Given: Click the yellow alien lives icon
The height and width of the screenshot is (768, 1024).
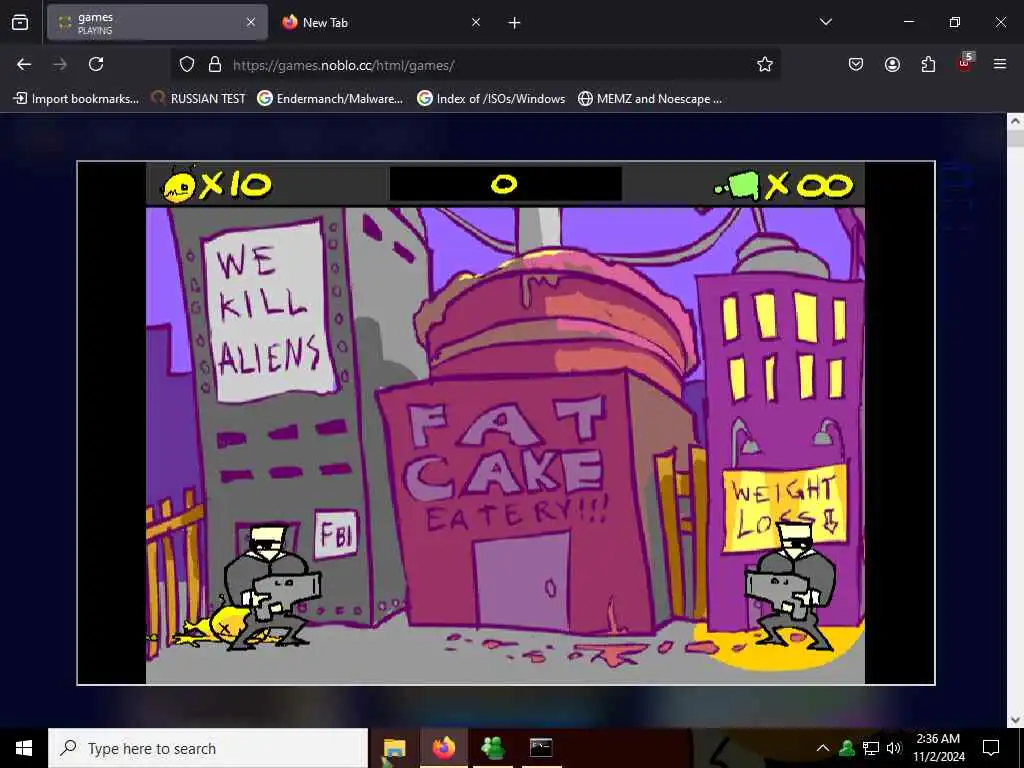Looking at the screenshot, I should pos(179,186).
